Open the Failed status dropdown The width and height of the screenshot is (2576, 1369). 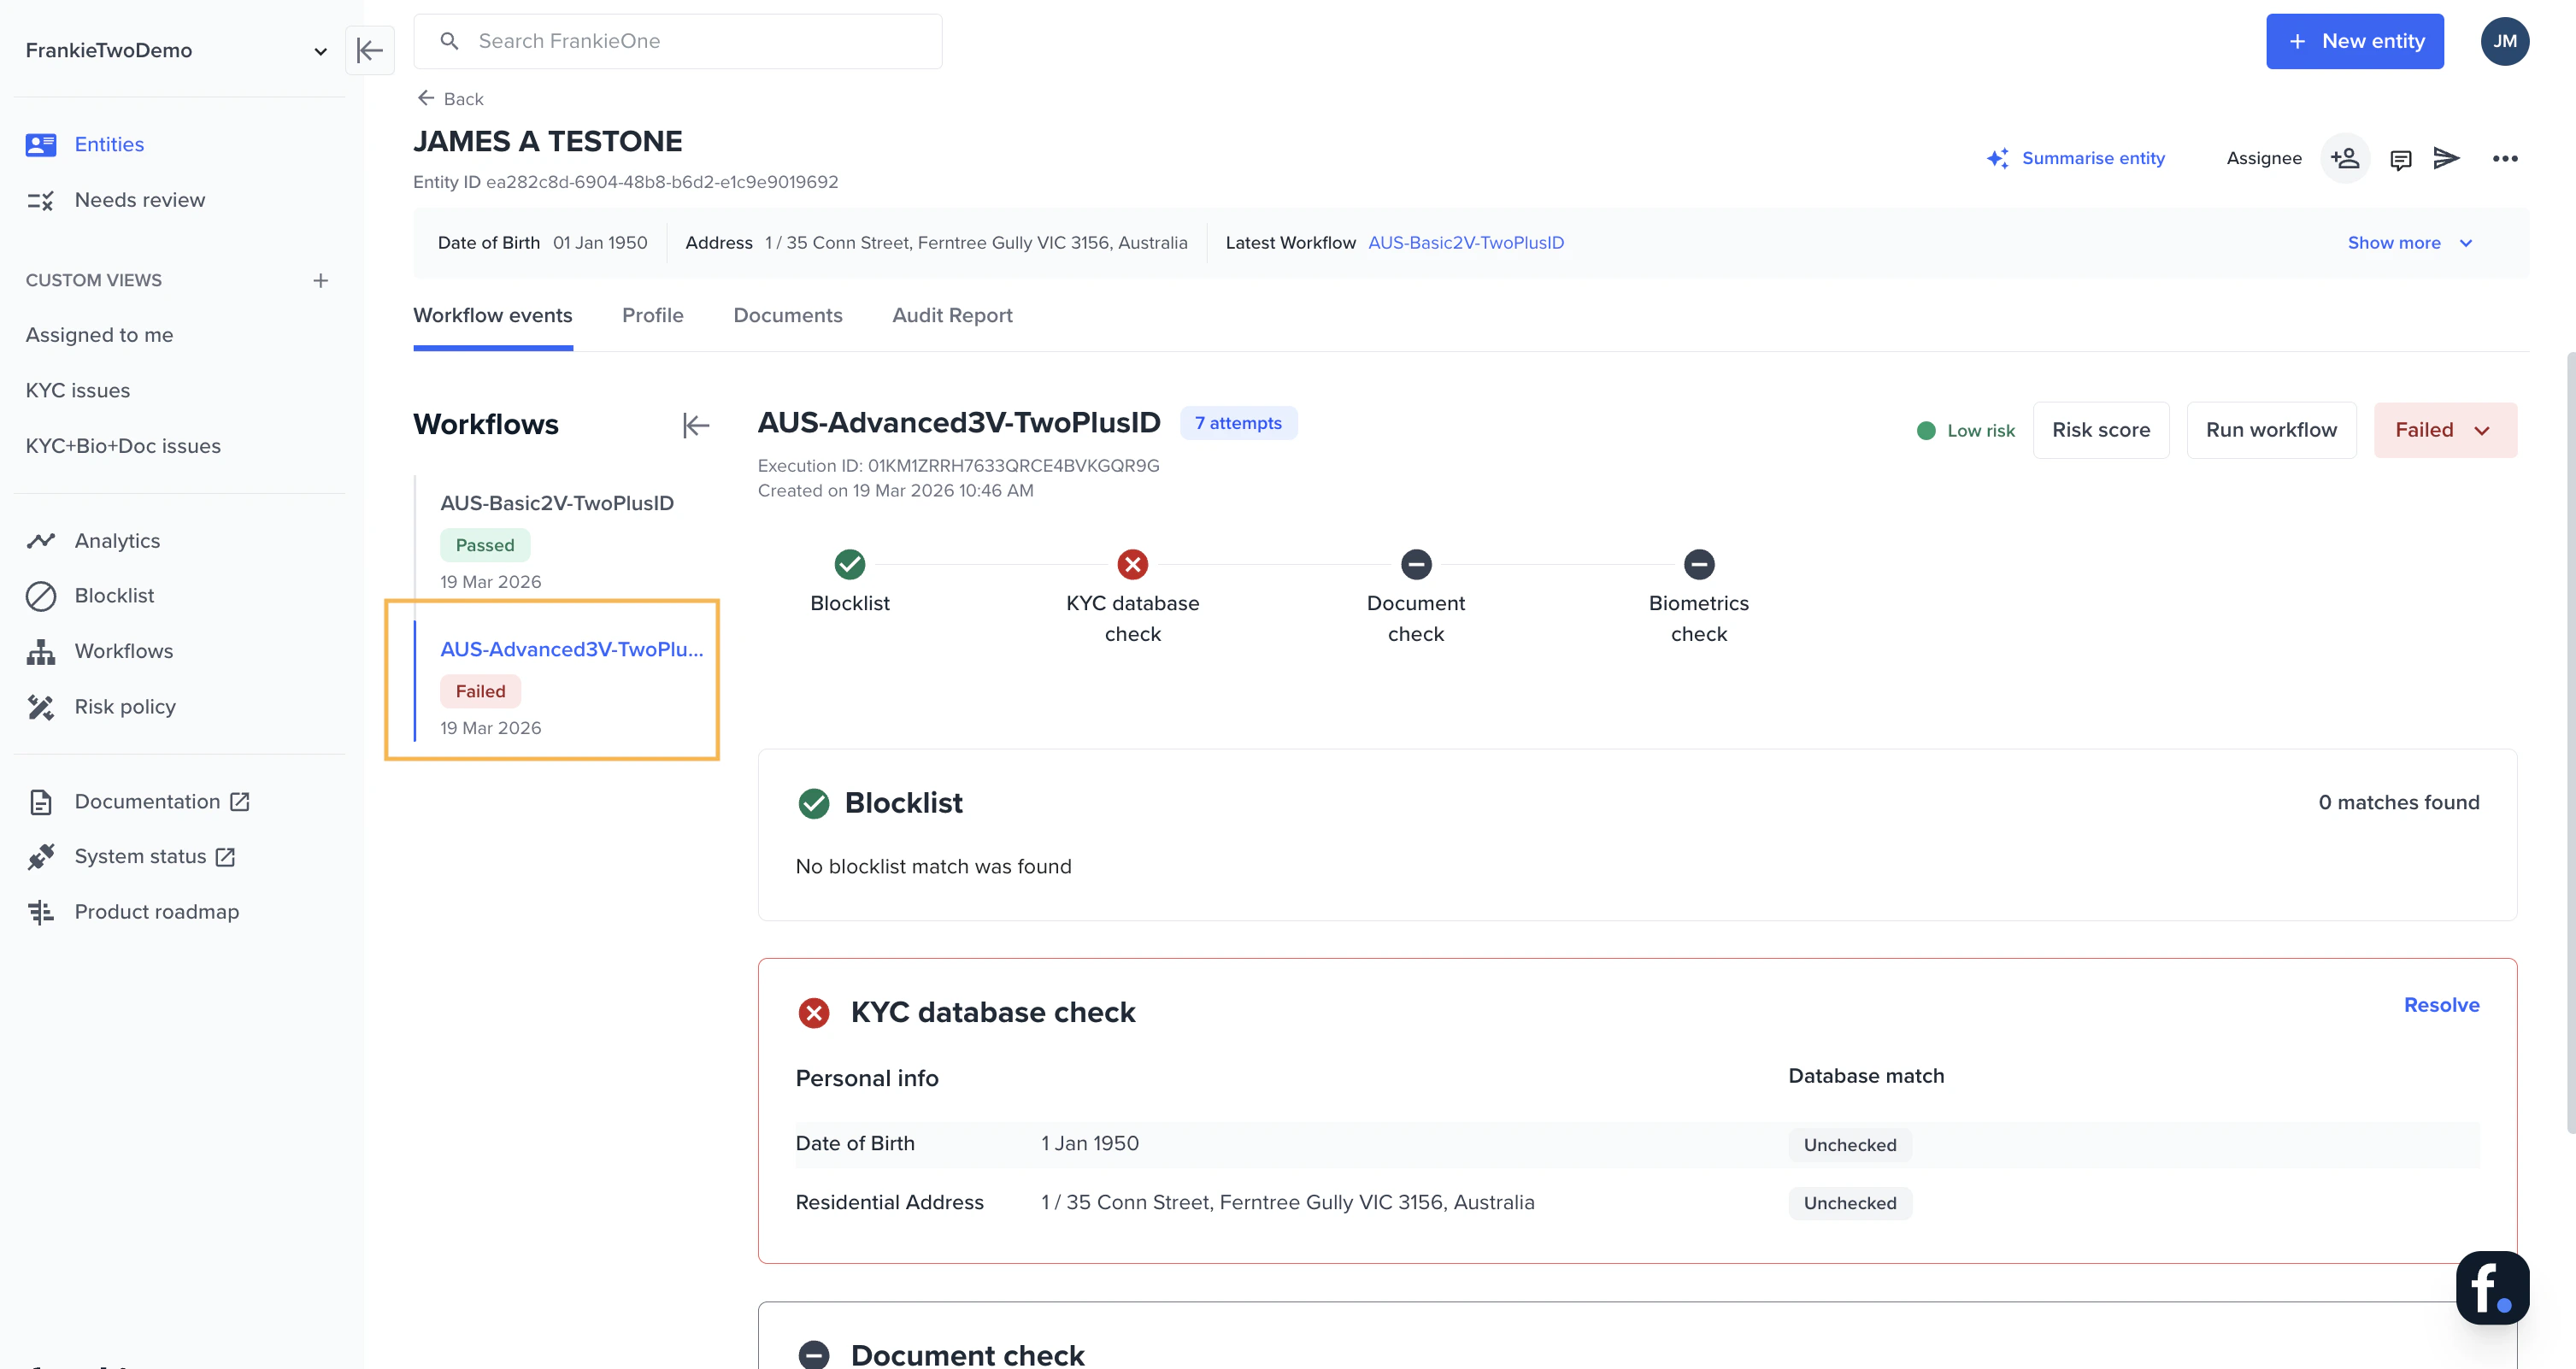click(x=2444, y=430)
